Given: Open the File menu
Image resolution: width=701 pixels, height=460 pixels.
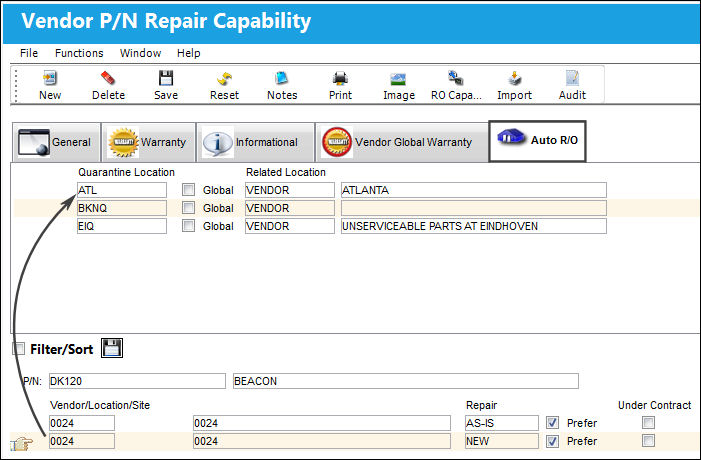Looking at the screenshot, I should [x=29, y=53].
